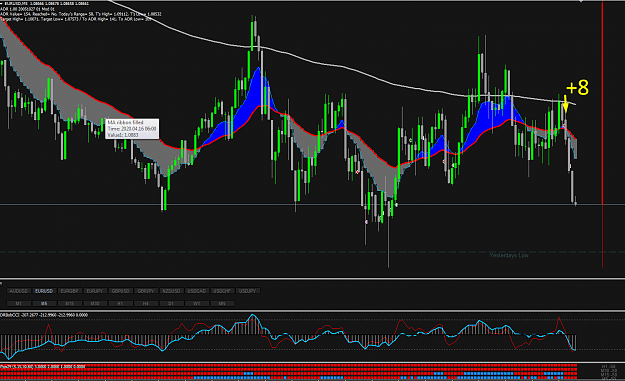Set timeframe to H4
The image size is (625, 381).
click(145, 304)
